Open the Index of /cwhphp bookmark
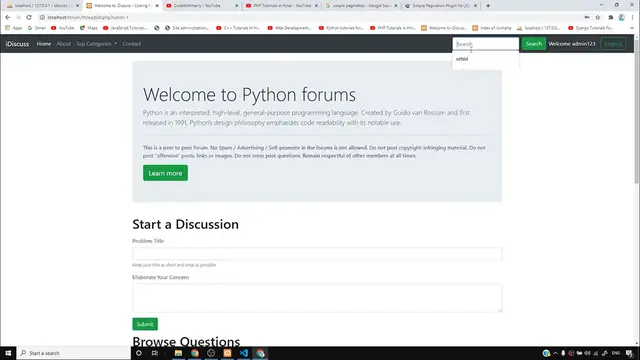This screenshot has height=360, width=640. pyautogui.click(x=492, y=28)
